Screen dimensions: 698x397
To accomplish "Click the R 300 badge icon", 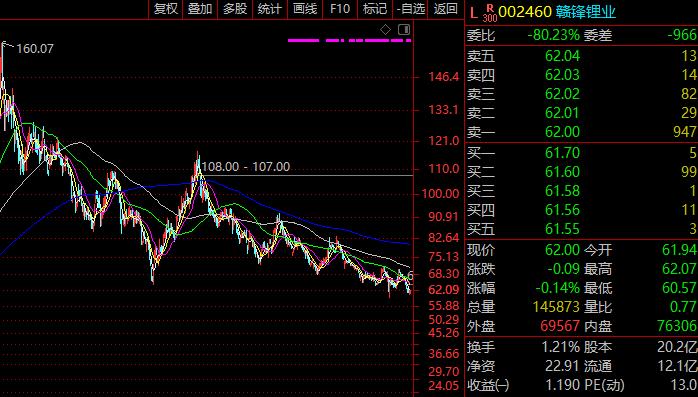I will coord(490,12).
